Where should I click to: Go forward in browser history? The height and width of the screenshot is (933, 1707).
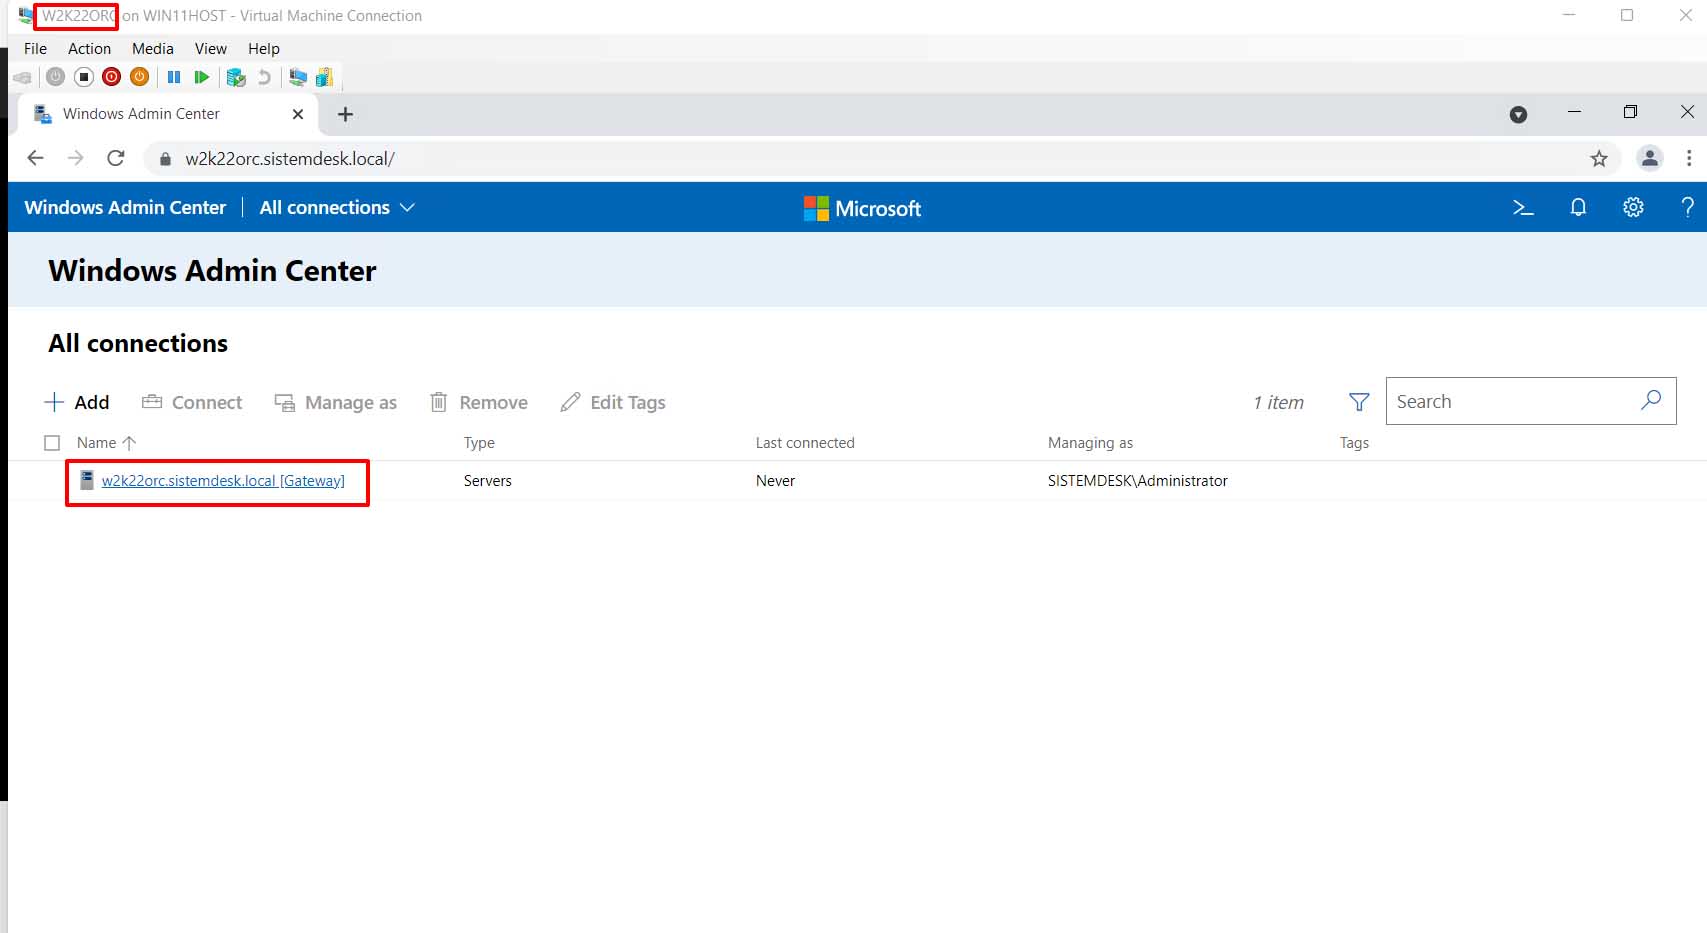[76, 158]
